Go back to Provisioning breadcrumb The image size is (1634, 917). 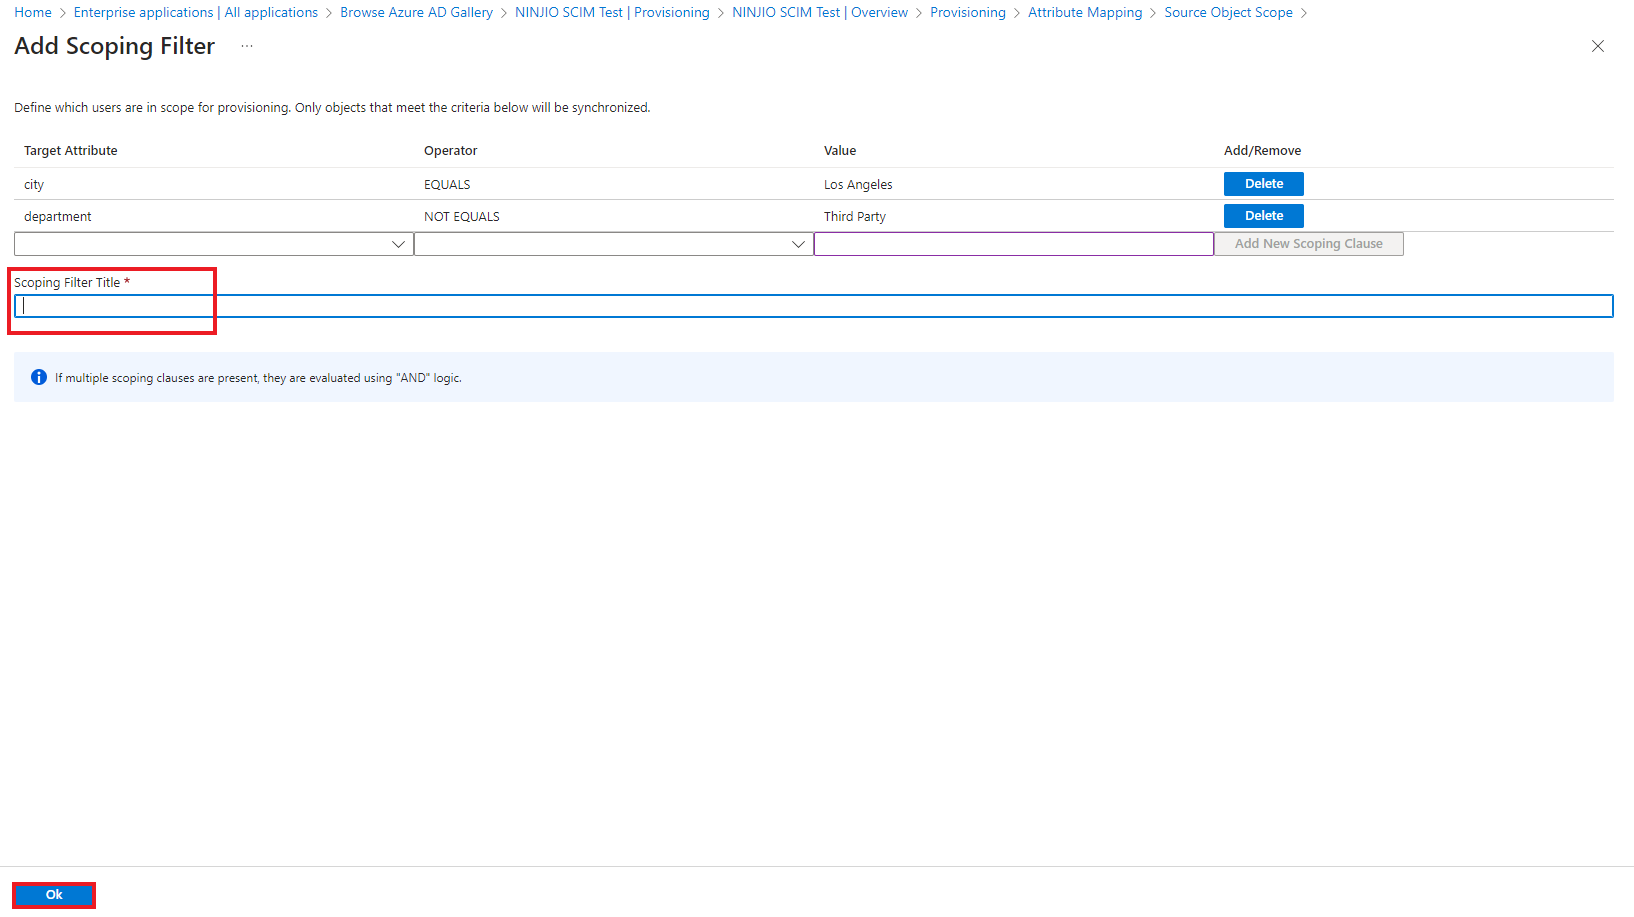point(967,13)
